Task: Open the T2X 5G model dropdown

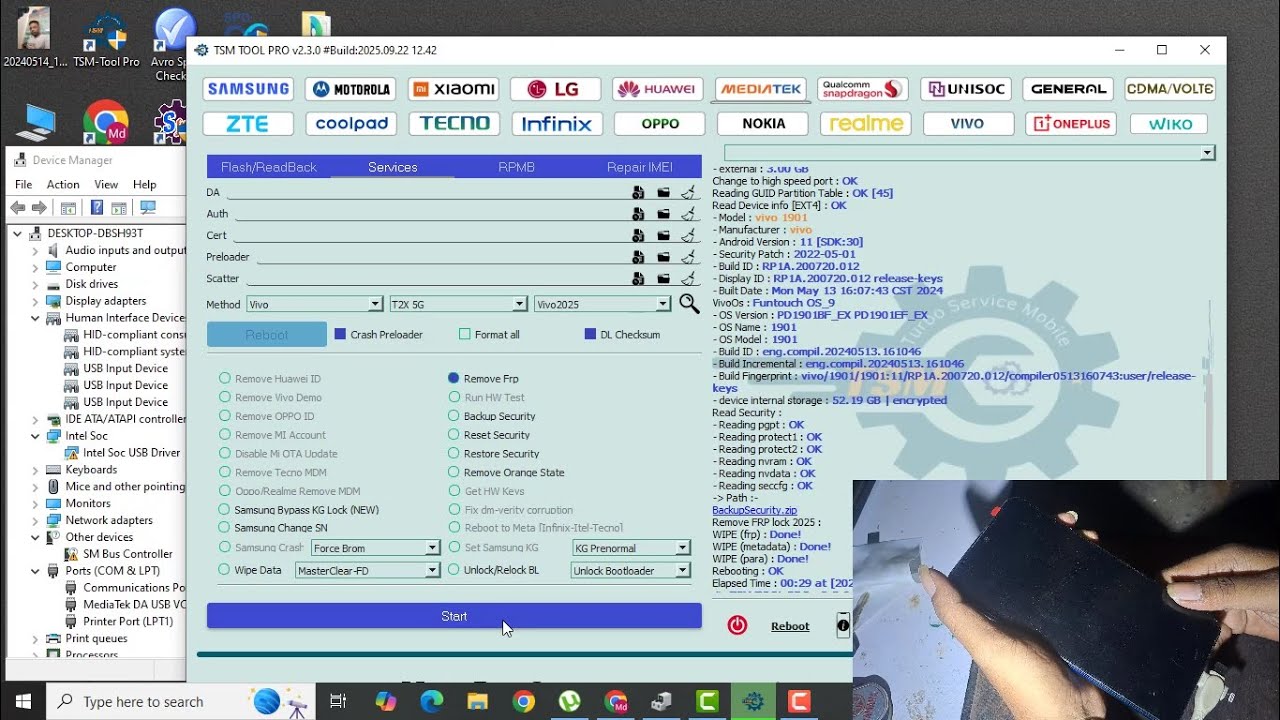Action: point(458,304)
